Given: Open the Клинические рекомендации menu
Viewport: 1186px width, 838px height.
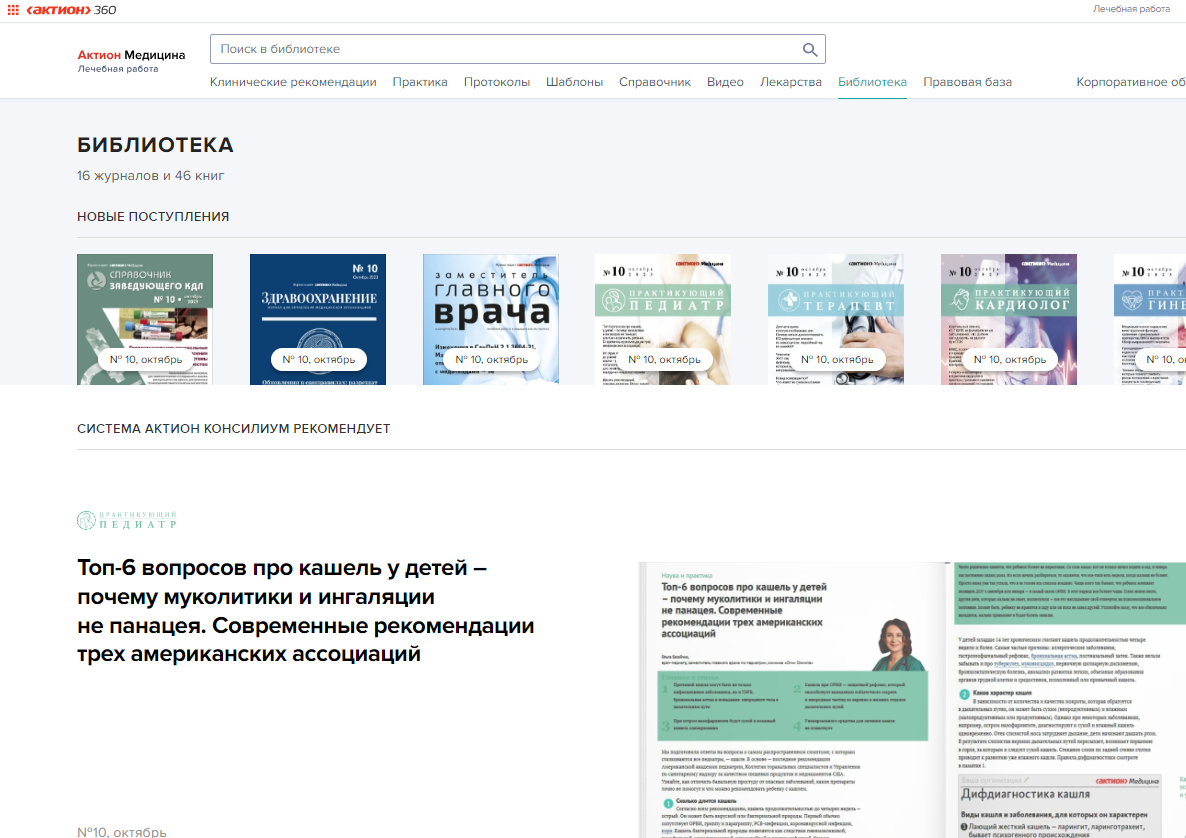Looking at the screenshot, I should (293, 82).
